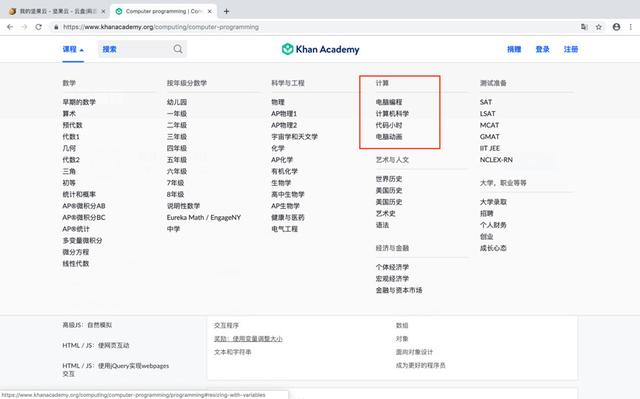Open the 按年级分数学 category heading
The height and width of the screenshot is (399, 640).
point(187,83)
